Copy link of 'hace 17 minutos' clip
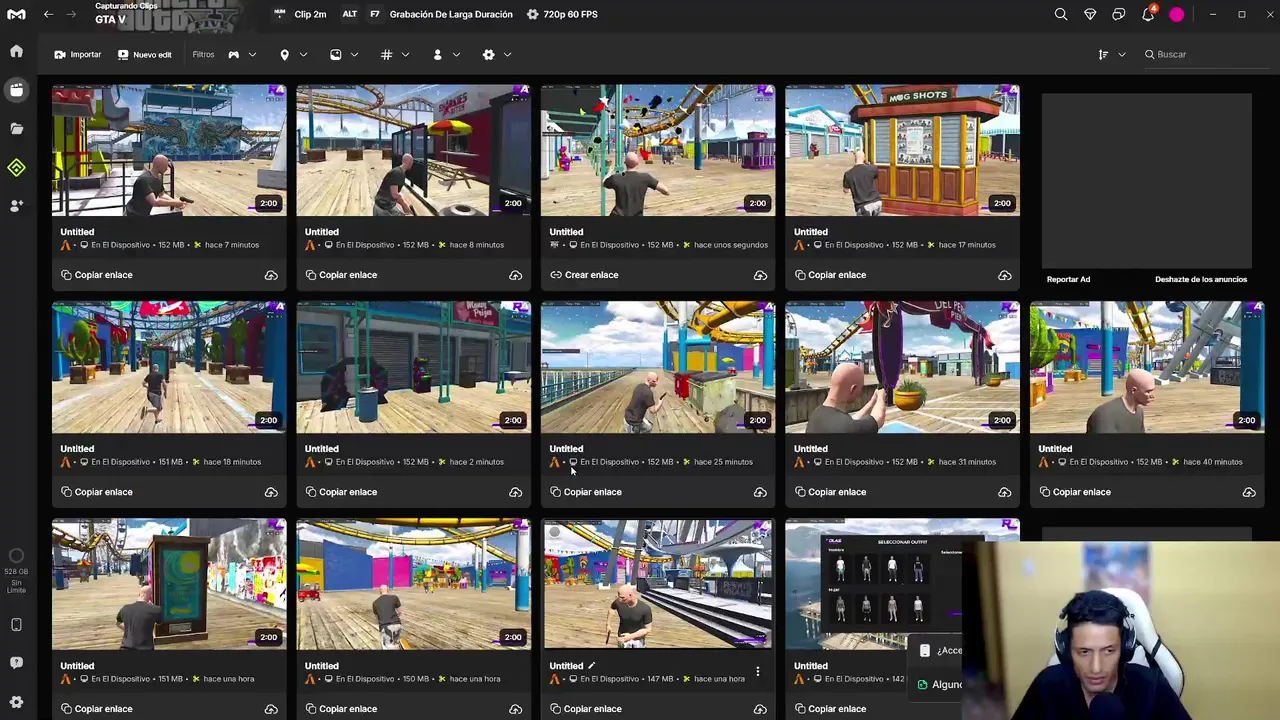Screen dimensions: 1280x720 point(830,275)
